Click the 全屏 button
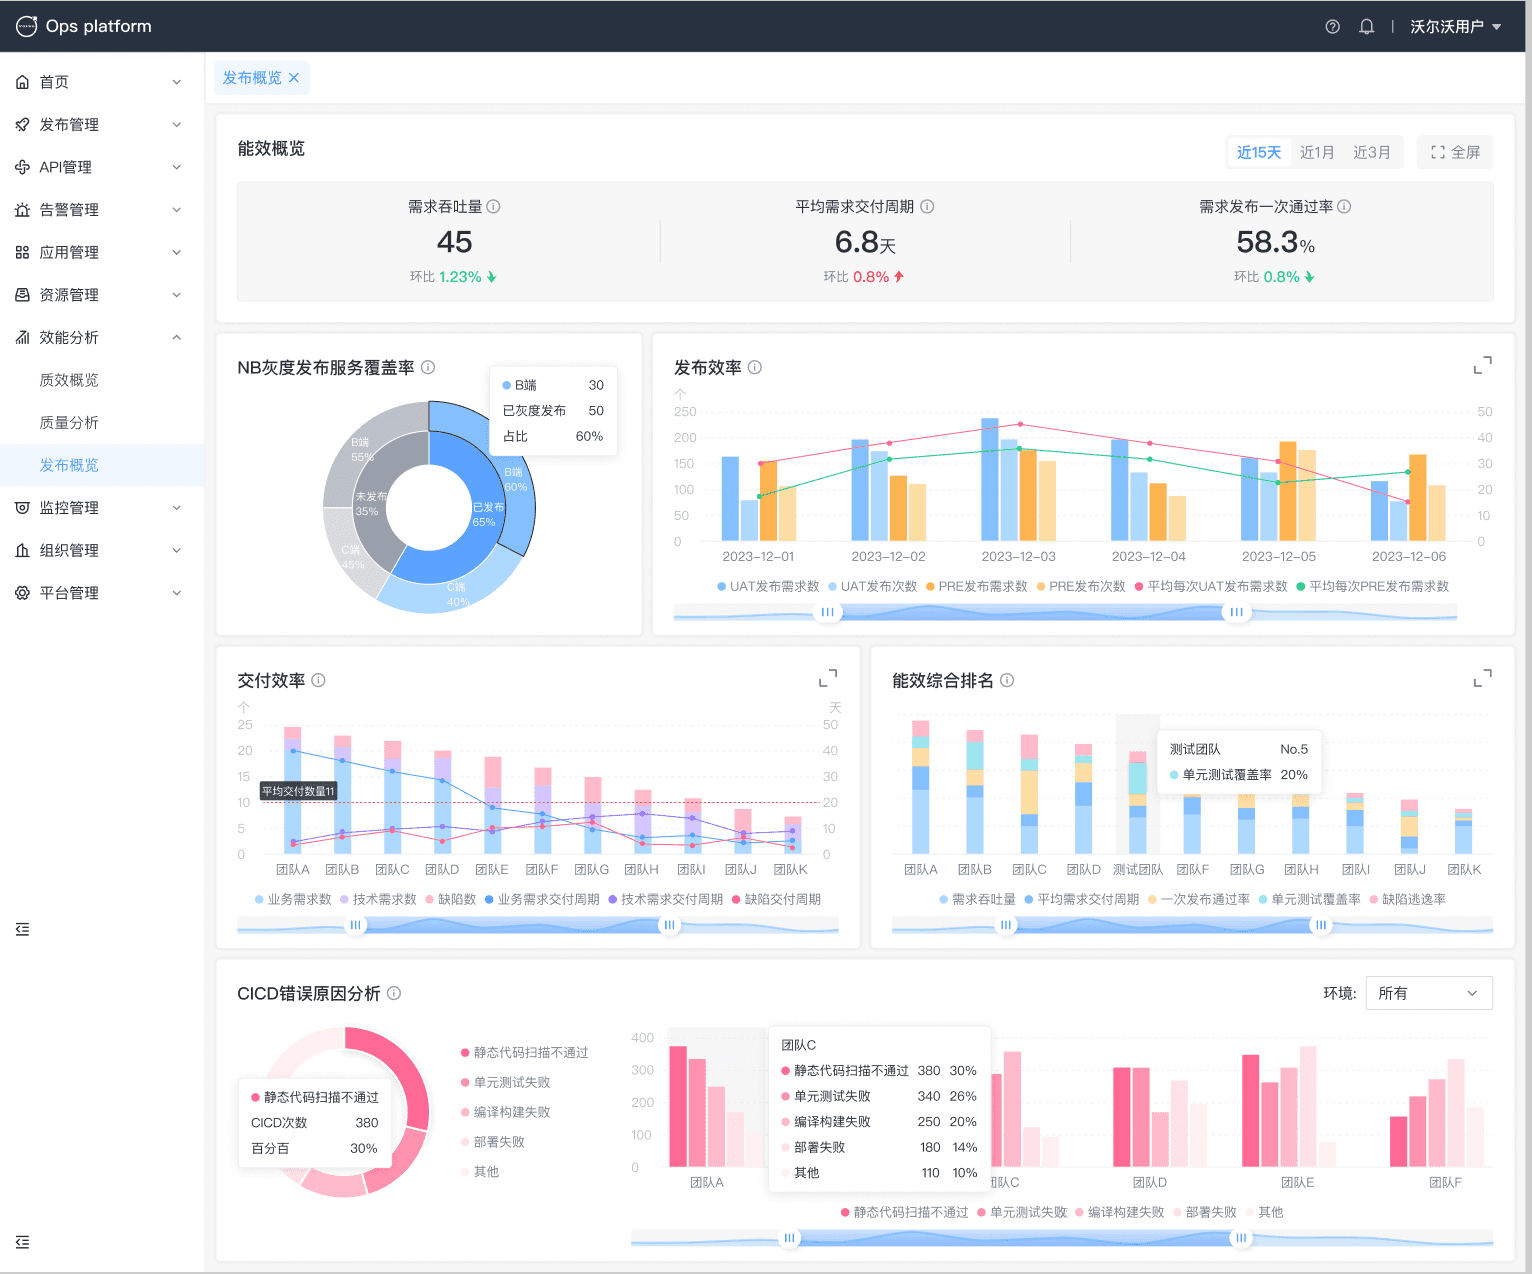1532x1274 pixels. pyautogui.click(x=1454, y=152)
